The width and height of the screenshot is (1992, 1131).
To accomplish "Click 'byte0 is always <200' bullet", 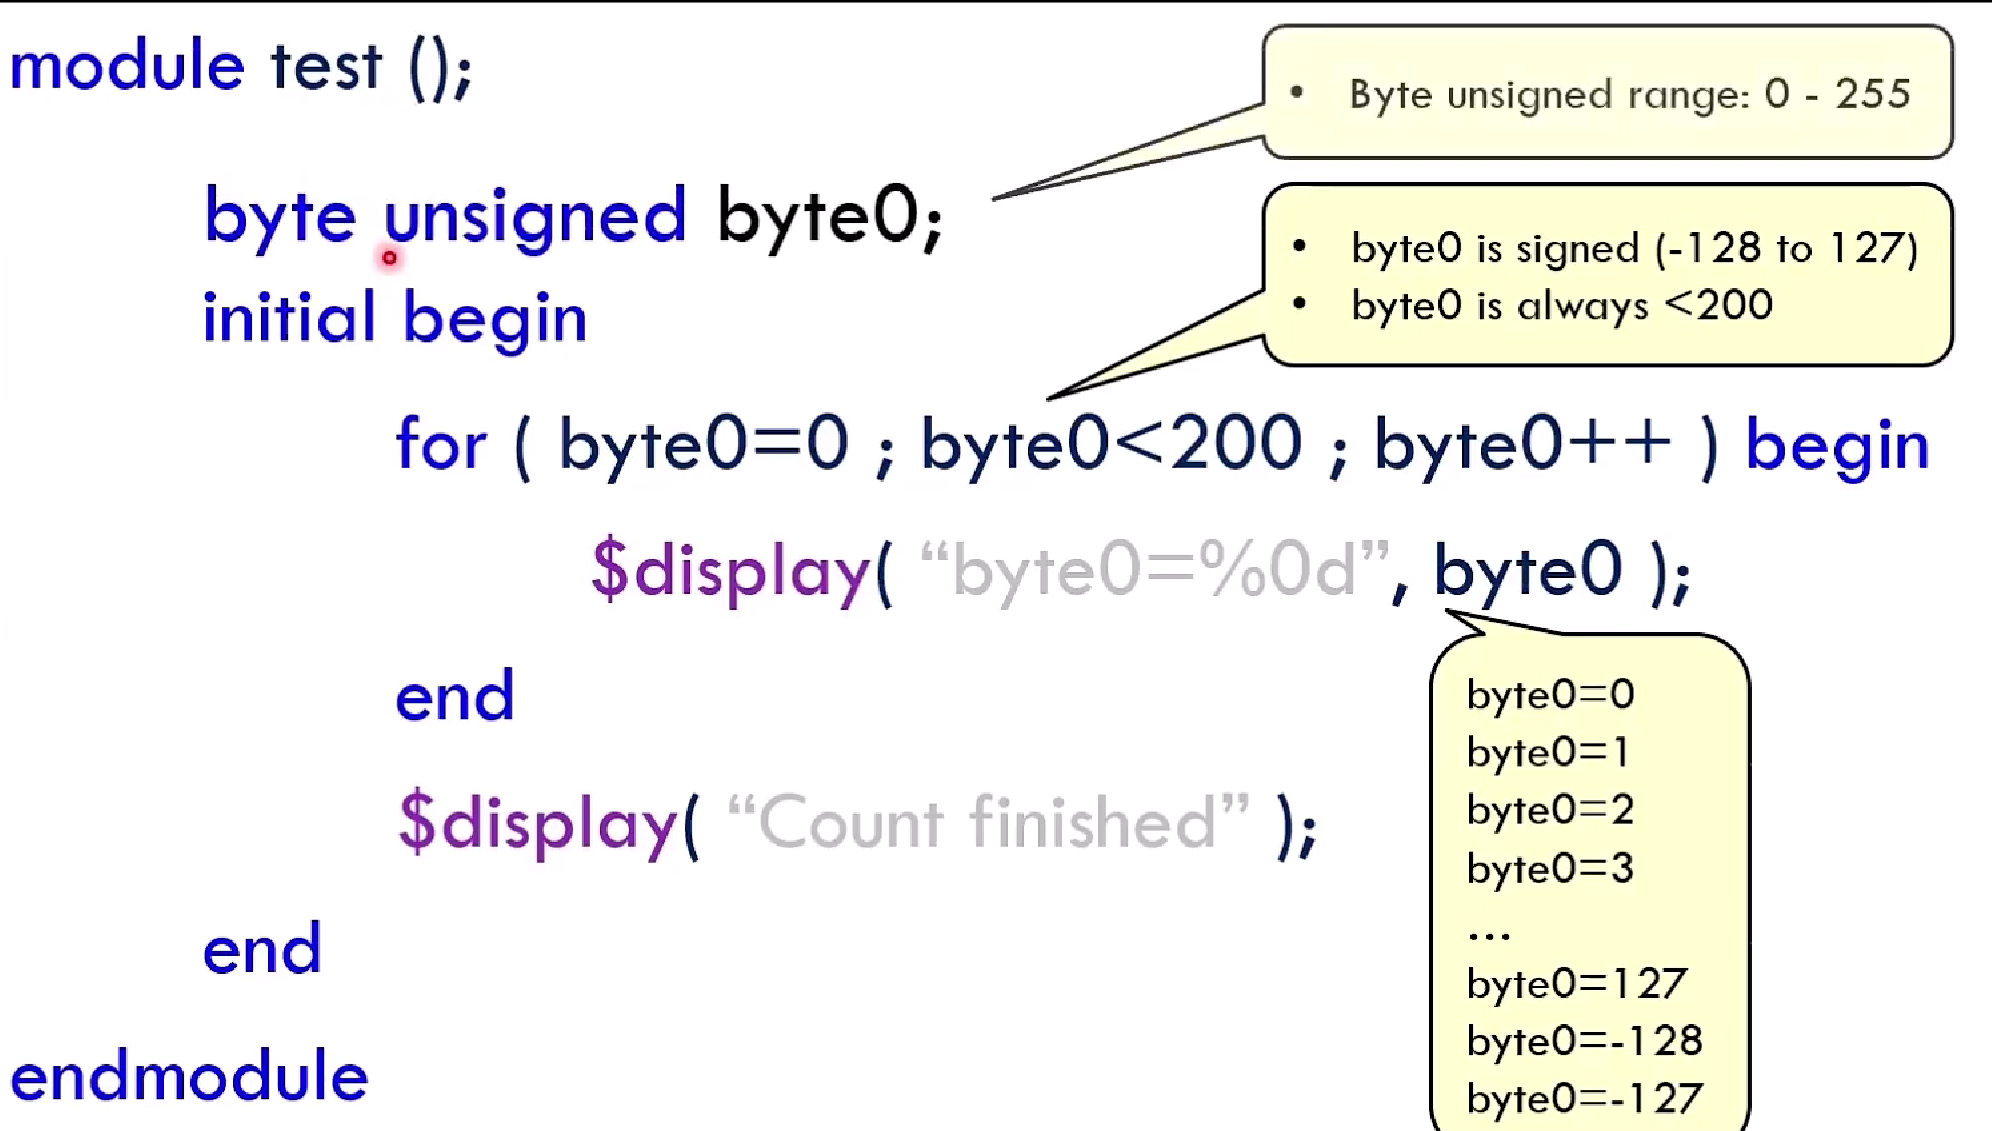I will (1561, 305).
